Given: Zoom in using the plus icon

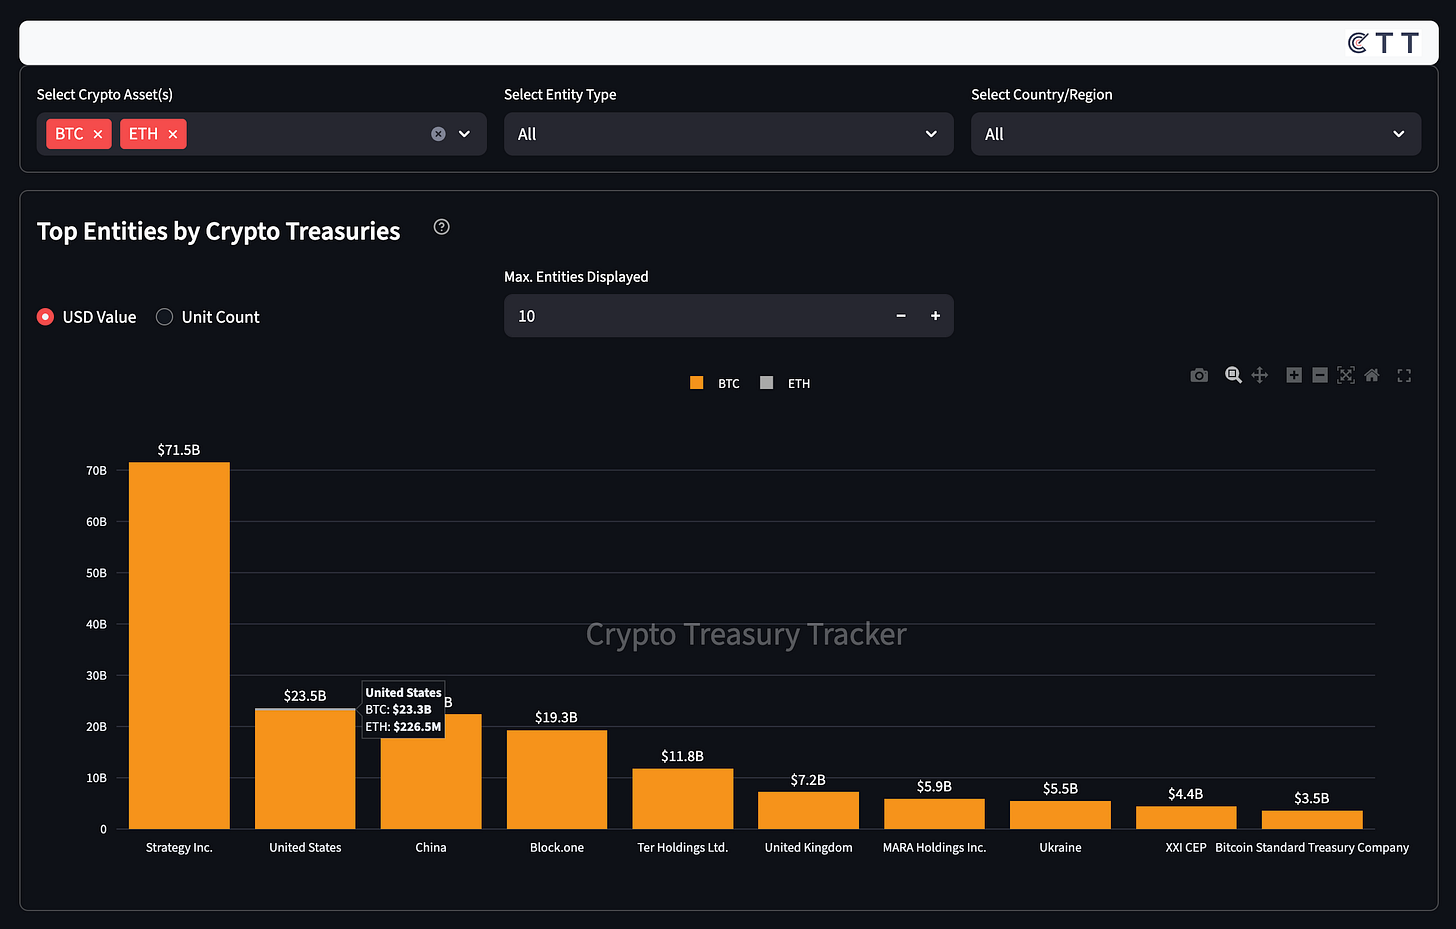Looking at the screenshot, I should (1294, 375).
